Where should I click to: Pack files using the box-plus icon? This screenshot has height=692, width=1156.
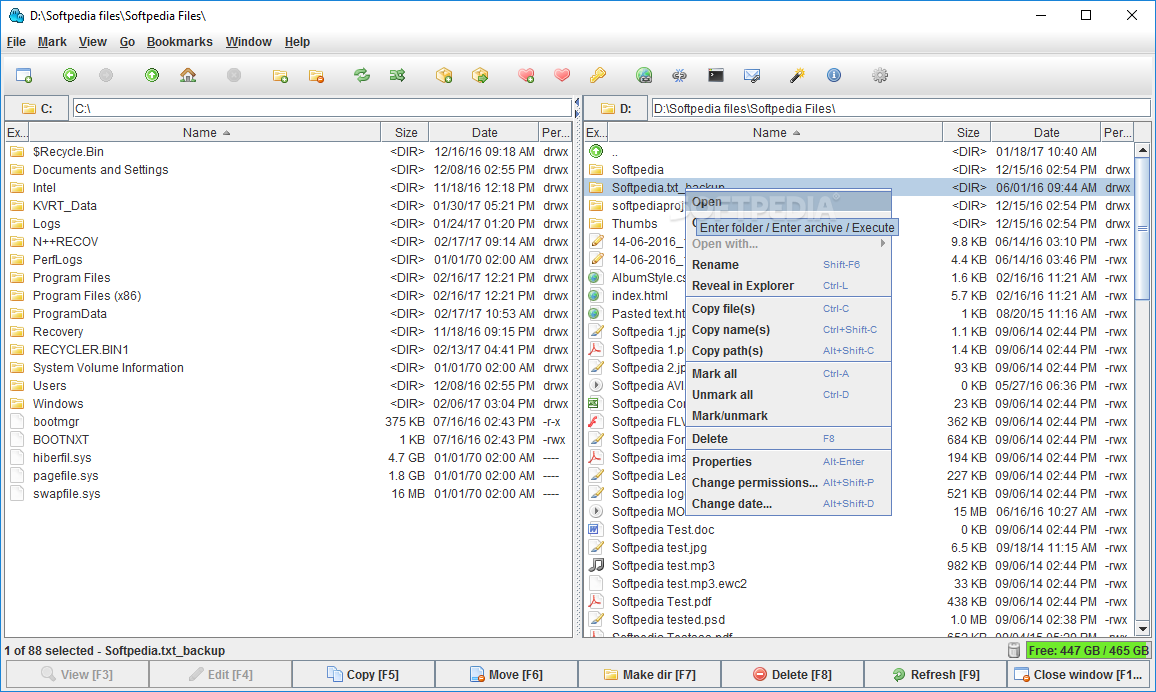tap(444, 75)
